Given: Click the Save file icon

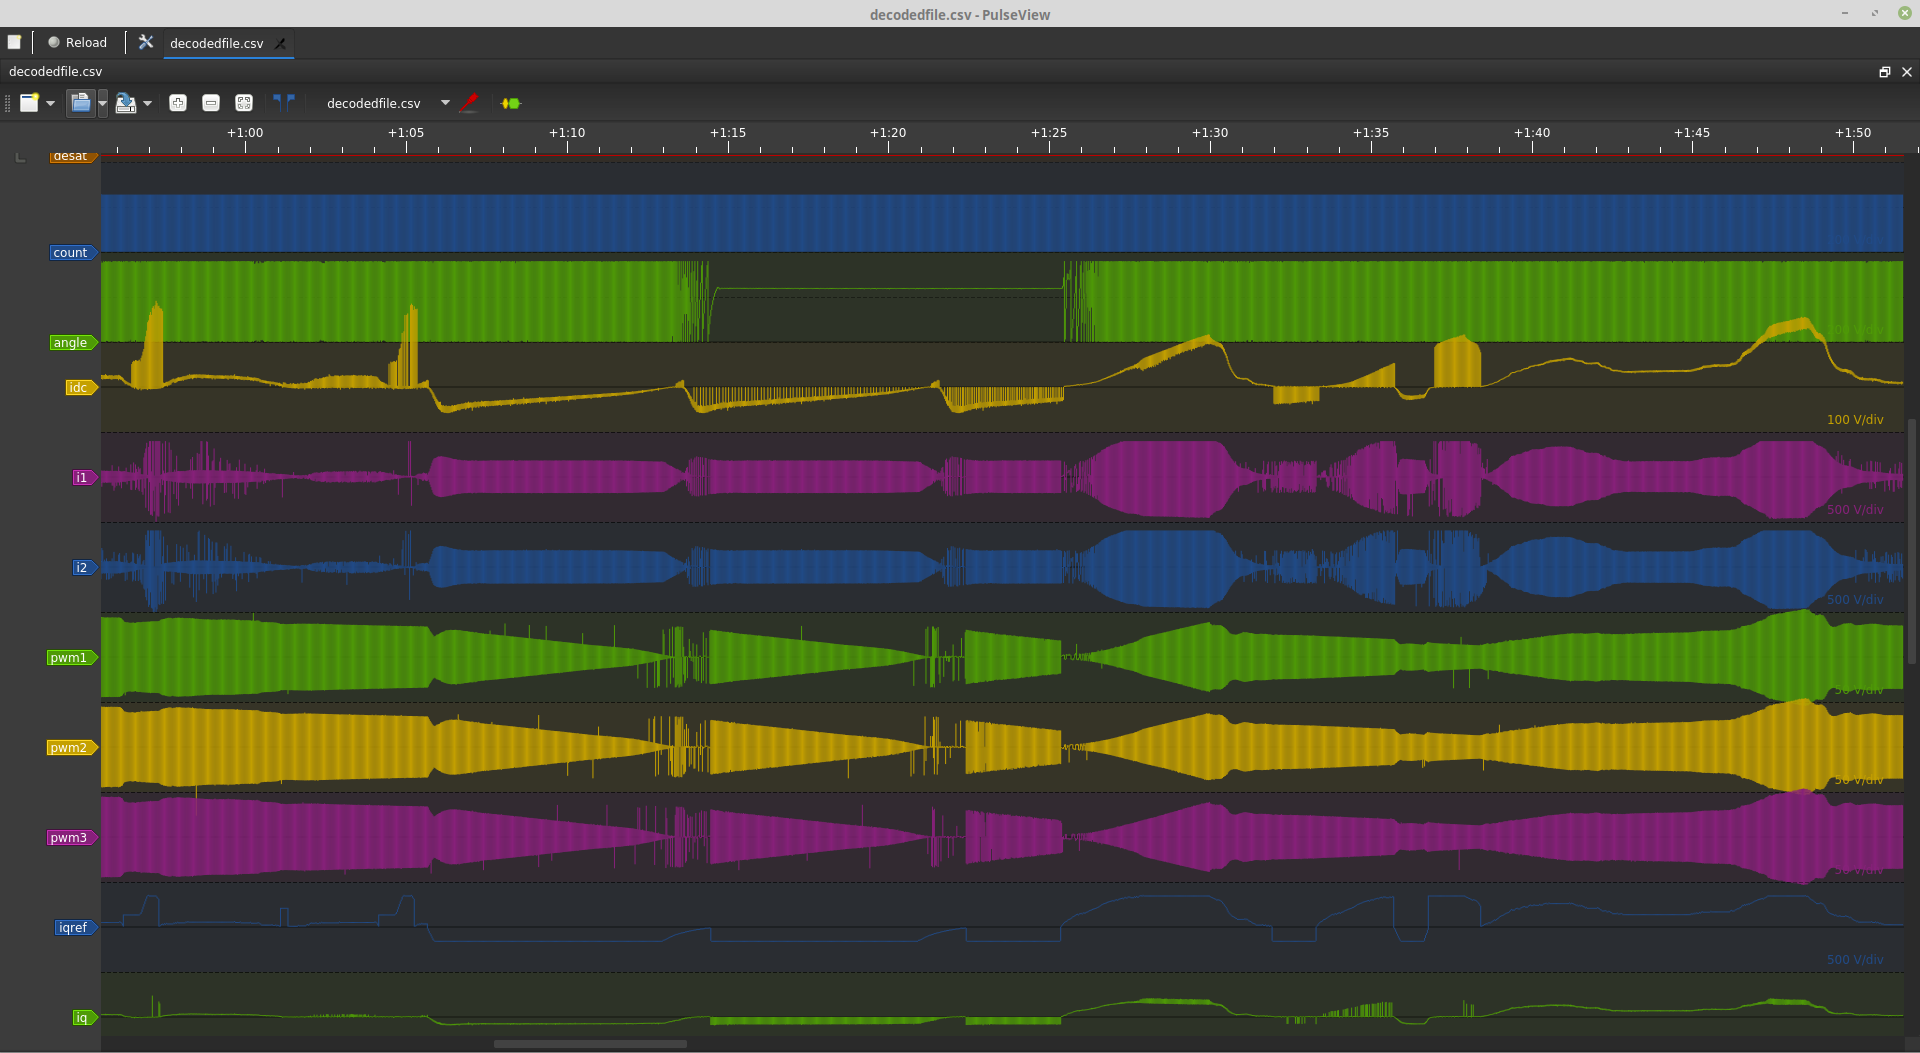Looking at the screenshot, I should click(125, 103).
